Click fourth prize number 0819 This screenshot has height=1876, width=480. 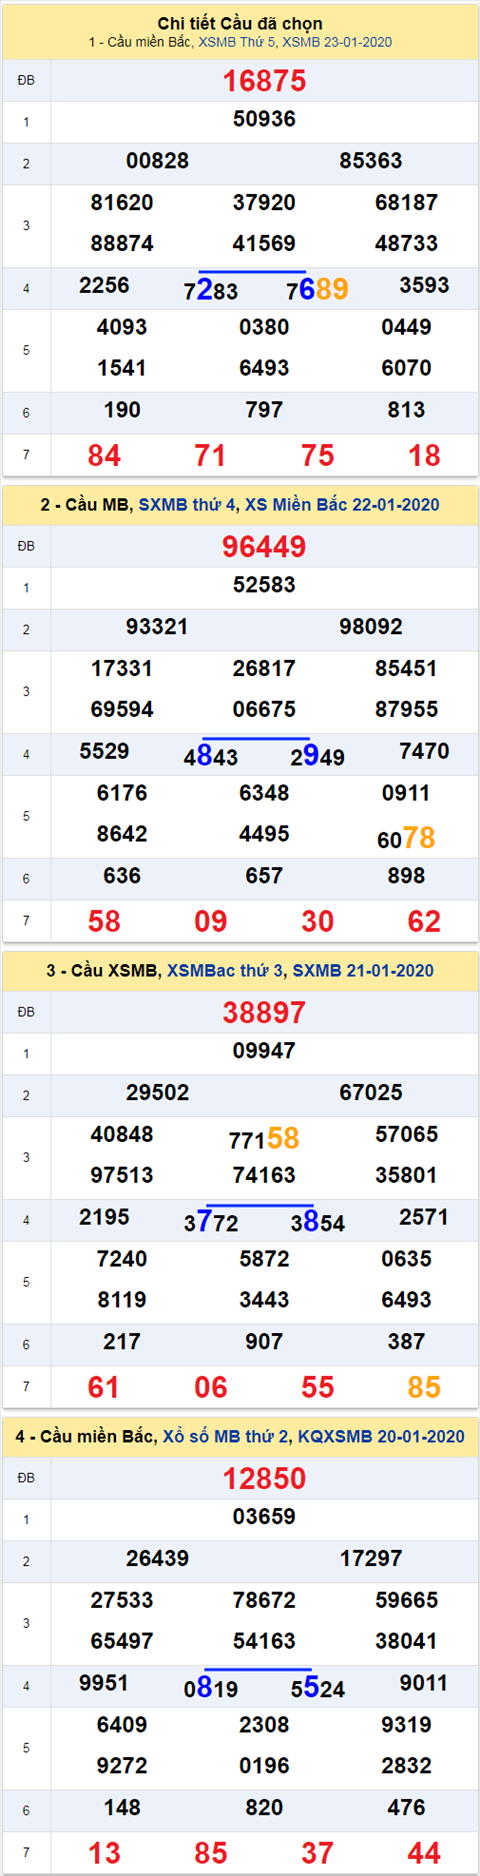click(211, 1688)
